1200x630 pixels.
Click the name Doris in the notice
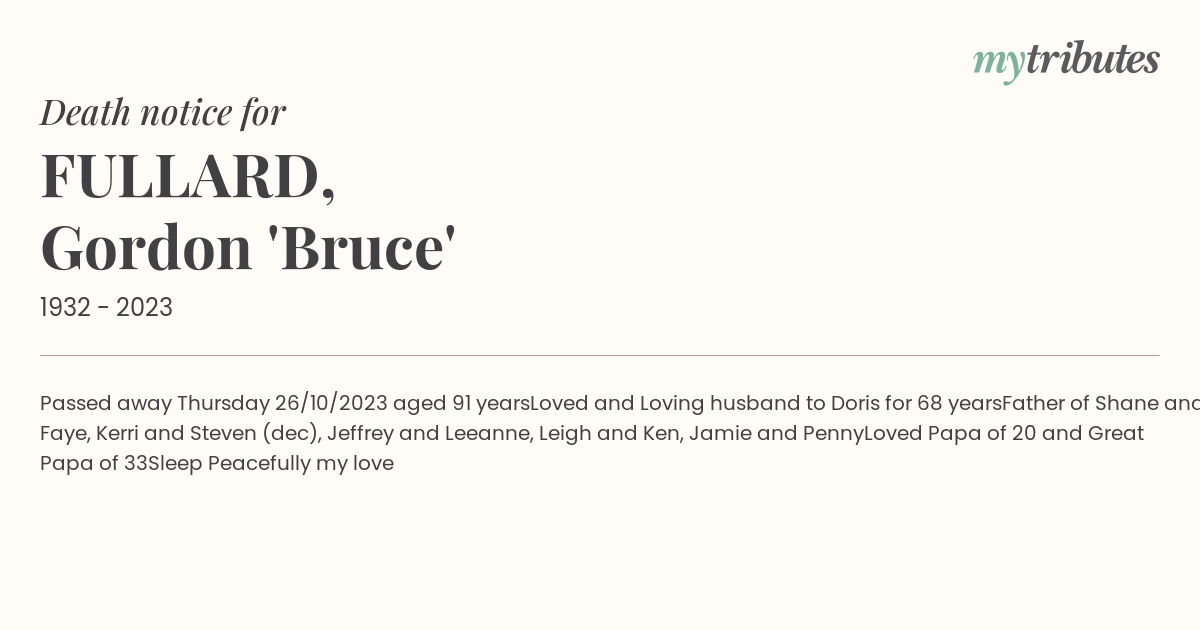click(x=855, y=403)
